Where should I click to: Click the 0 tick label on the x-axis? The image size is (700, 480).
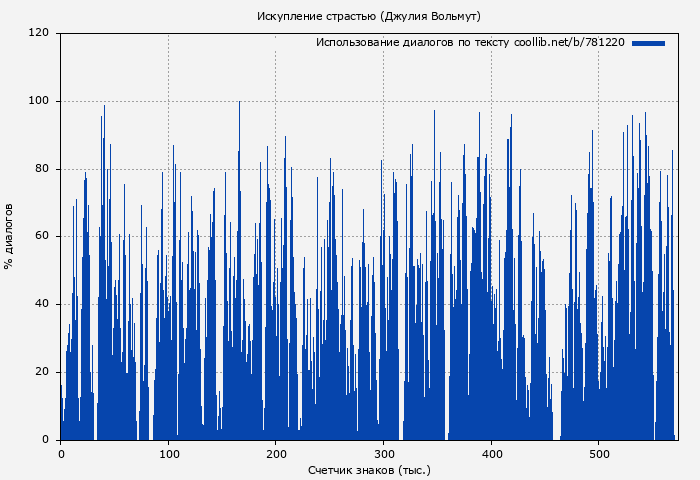tap(61, 454)
